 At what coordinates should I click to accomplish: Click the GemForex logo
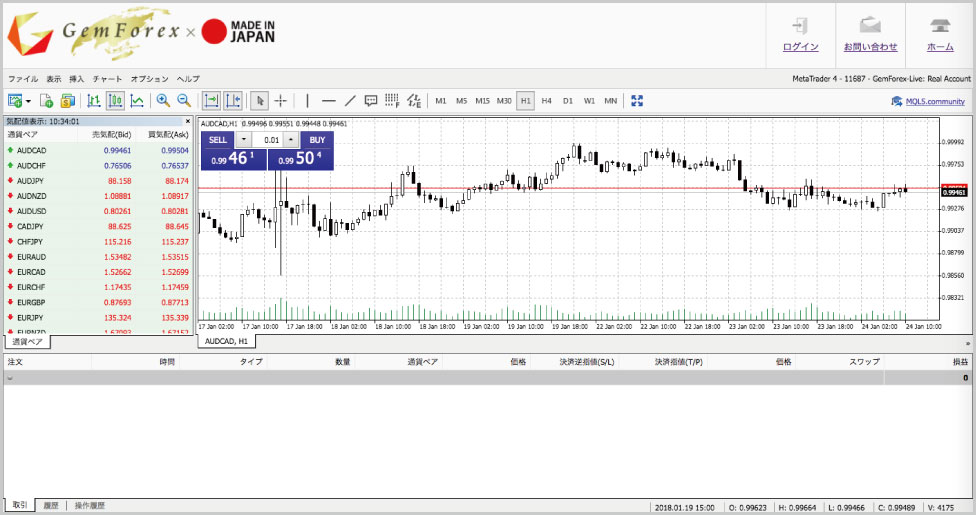coord(93,33)
